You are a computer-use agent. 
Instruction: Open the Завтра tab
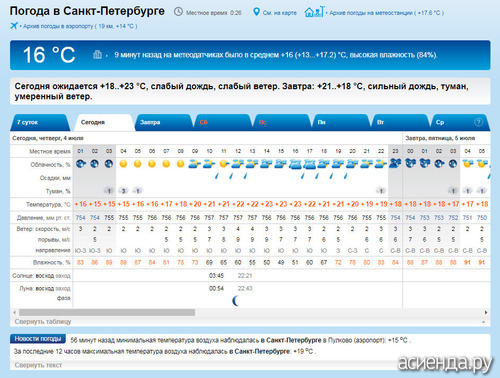tap(163, 122)
